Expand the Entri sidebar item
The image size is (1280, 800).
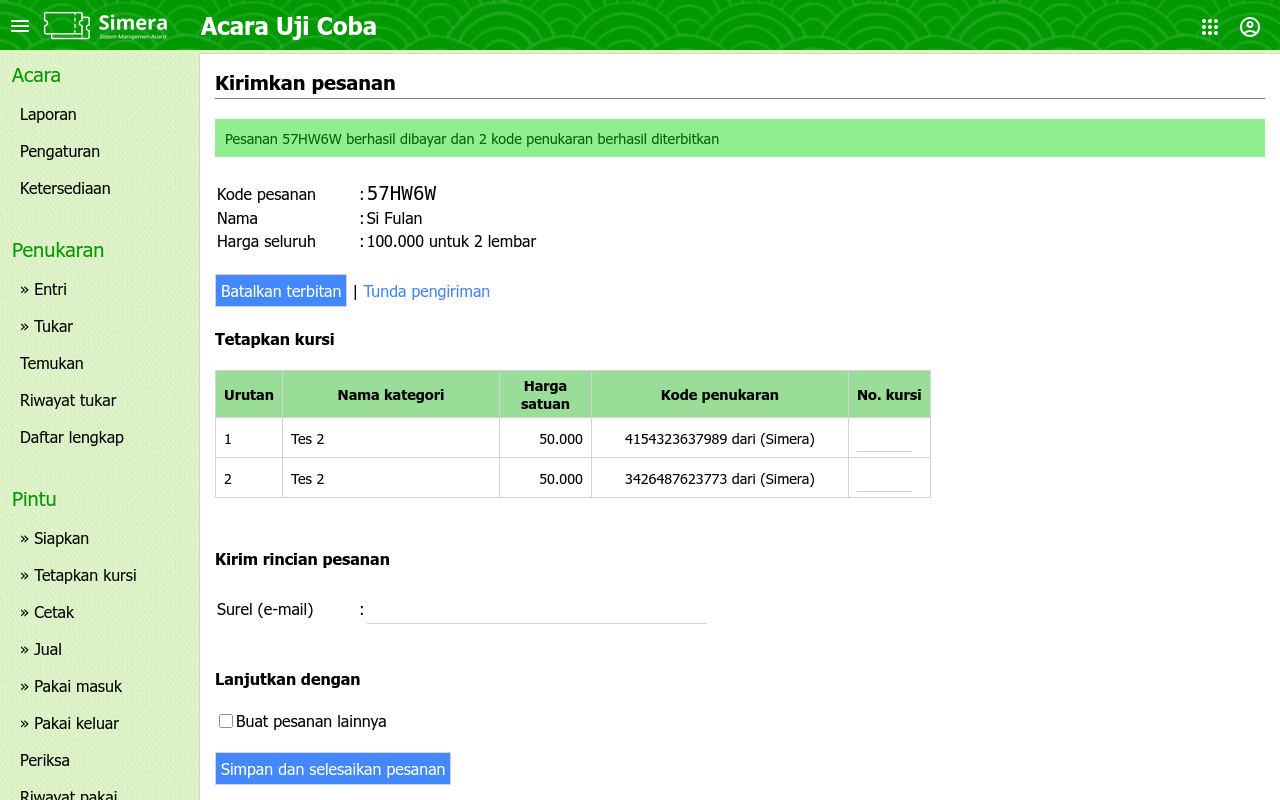pyautogui.click(x=43, y=289)
